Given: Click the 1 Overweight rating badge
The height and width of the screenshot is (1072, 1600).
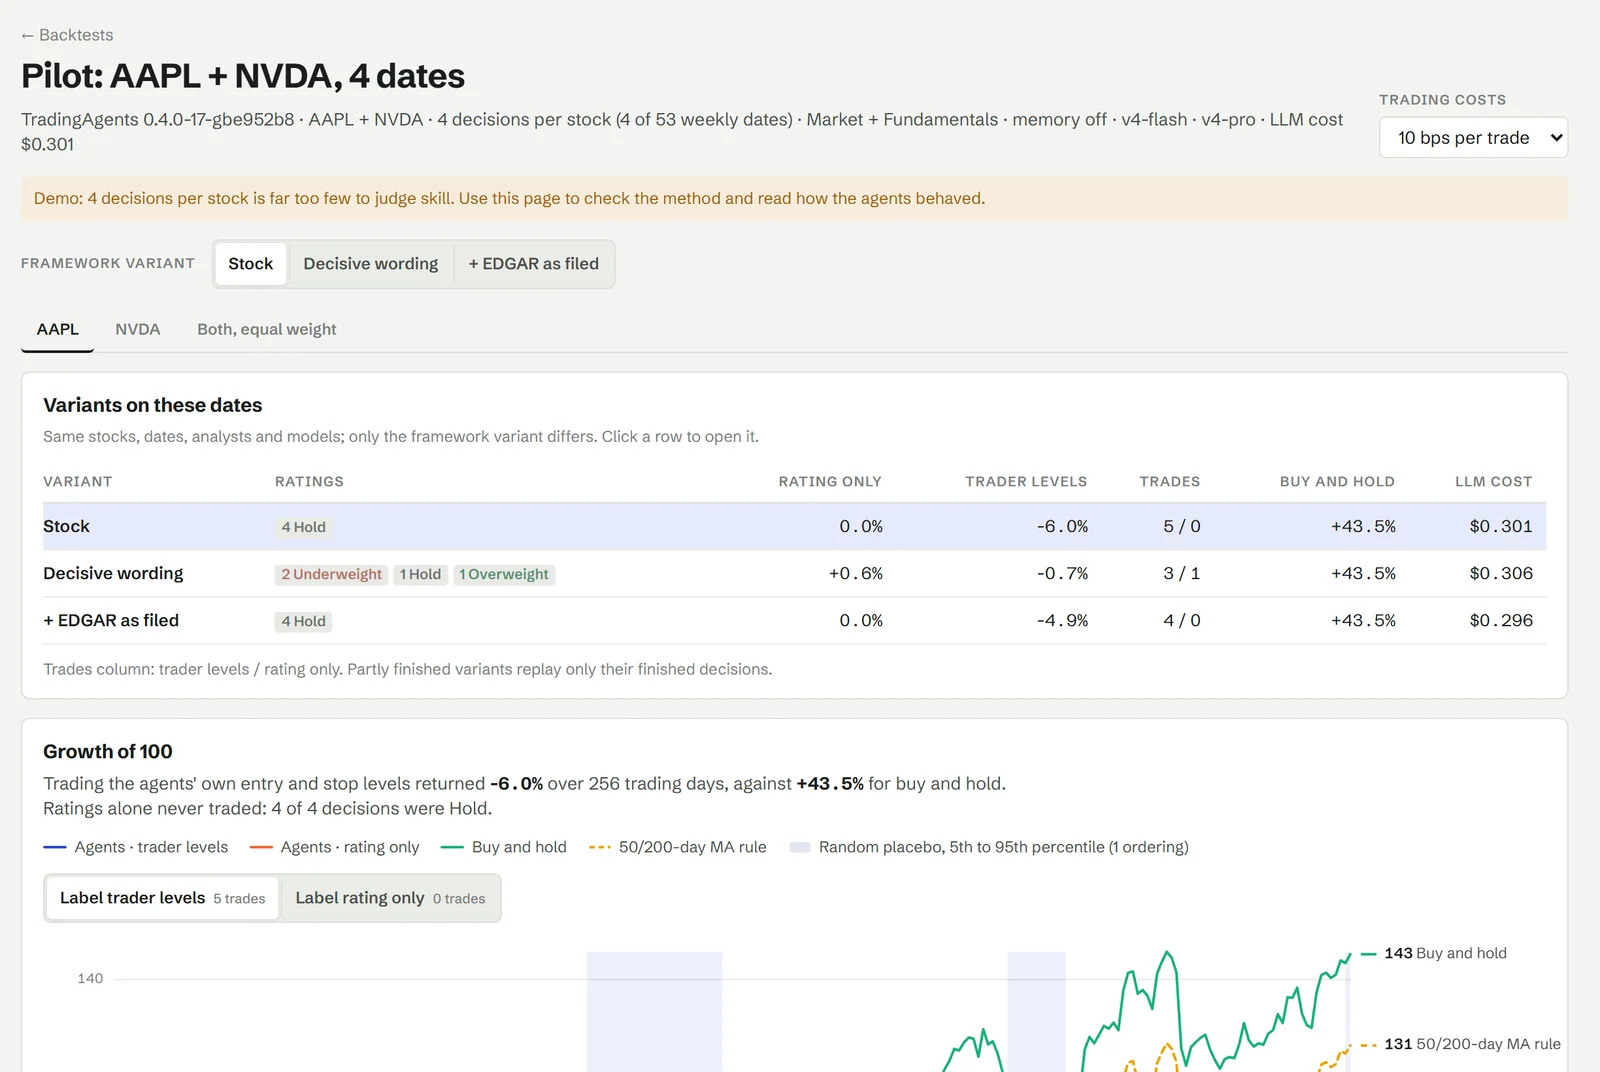Looking at the screenshot, I should point(504,574).
